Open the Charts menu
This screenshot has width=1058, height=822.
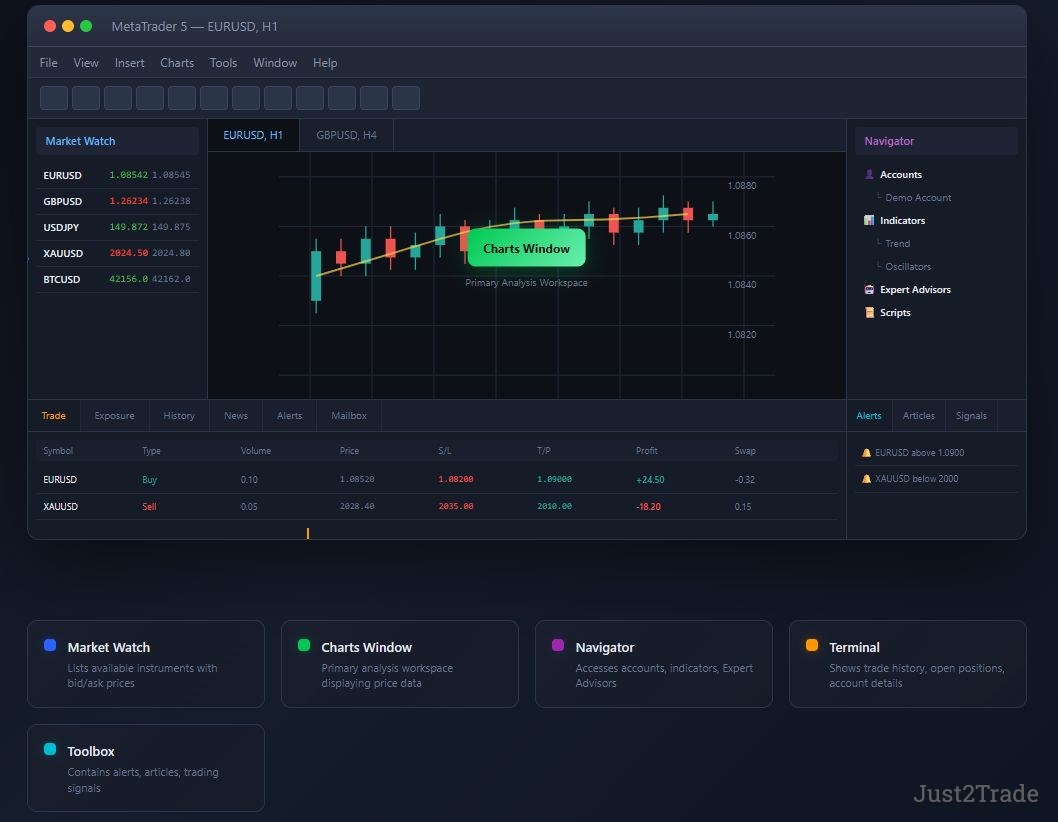177,63
